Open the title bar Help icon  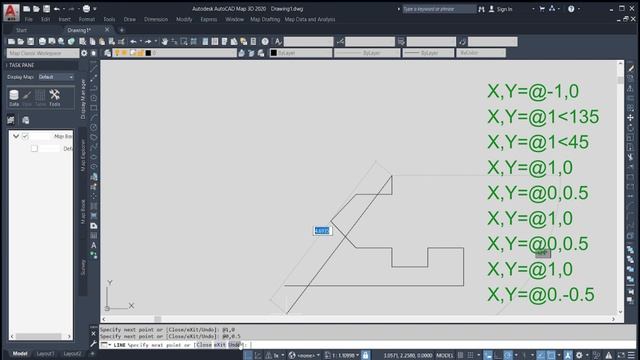tap(571, 9)
